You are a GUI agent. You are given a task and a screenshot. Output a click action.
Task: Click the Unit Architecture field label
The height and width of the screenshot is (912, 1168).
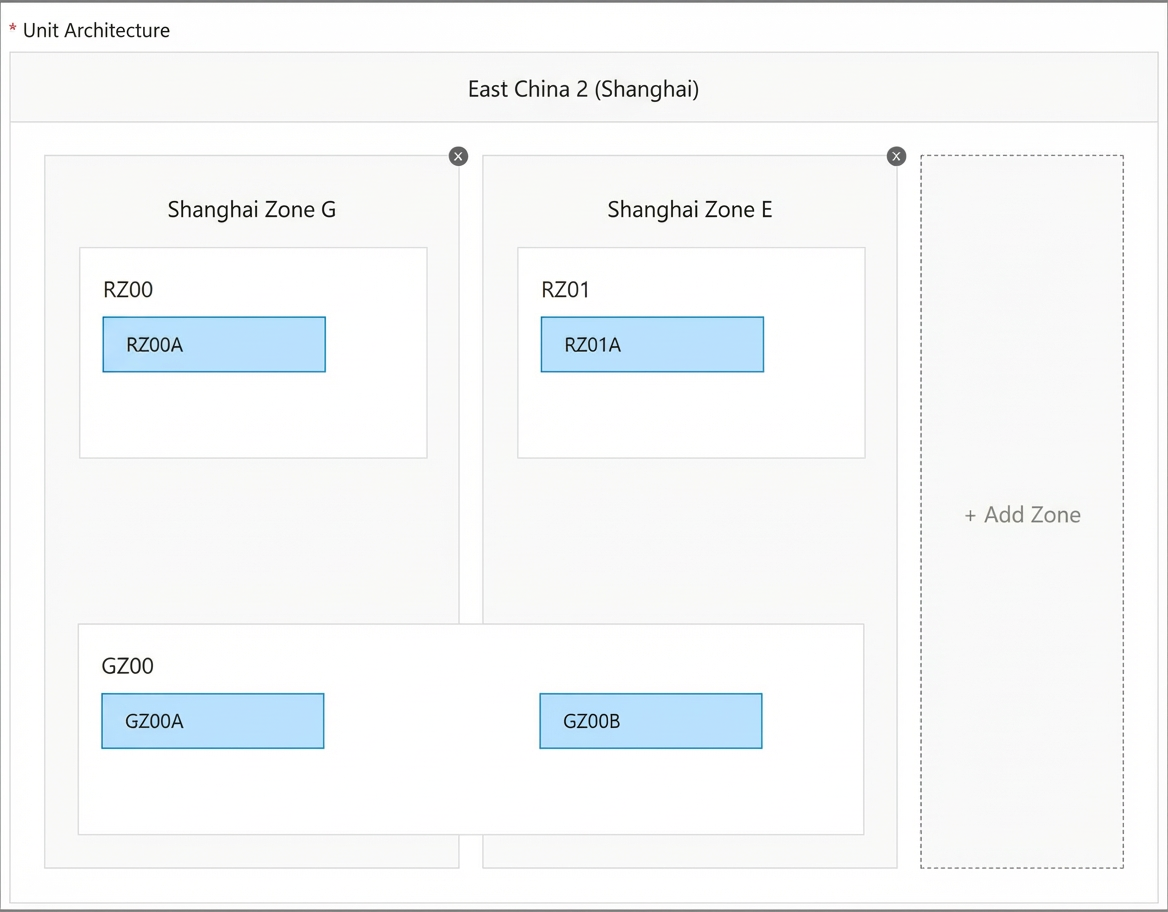click(x=97, y=30)
